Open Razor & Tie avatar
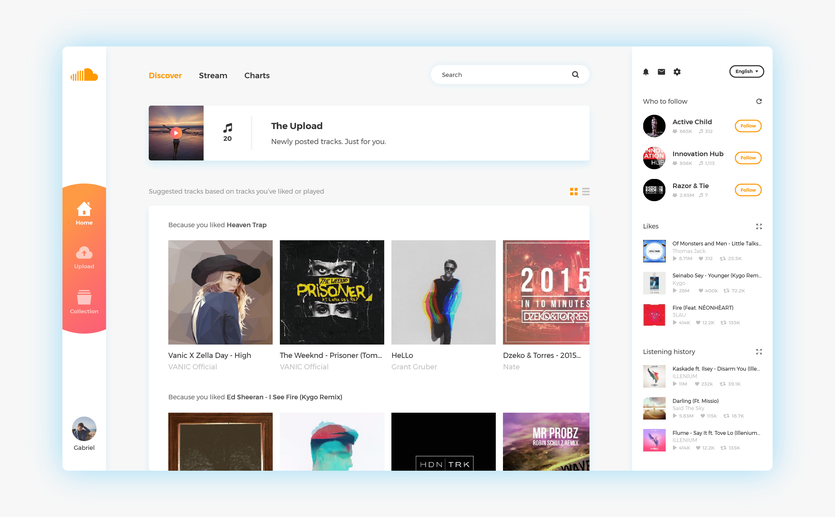 (654, 190)
